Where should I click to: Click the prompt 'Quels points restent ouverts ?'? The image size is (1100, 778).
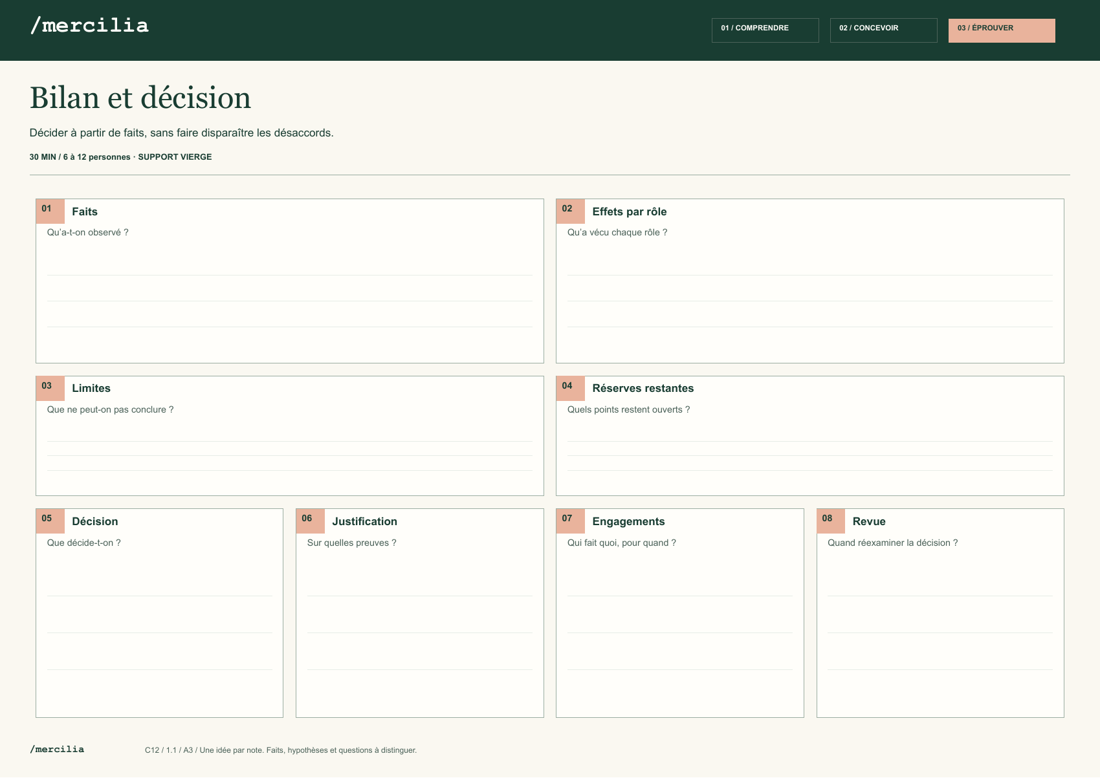click(x=629, y=410)
